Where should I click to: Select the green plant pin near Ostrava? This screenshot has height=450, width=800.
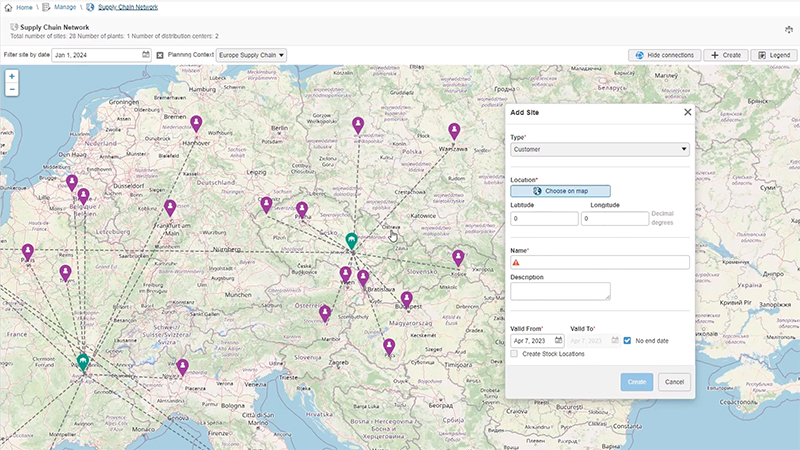pos(351,241)
